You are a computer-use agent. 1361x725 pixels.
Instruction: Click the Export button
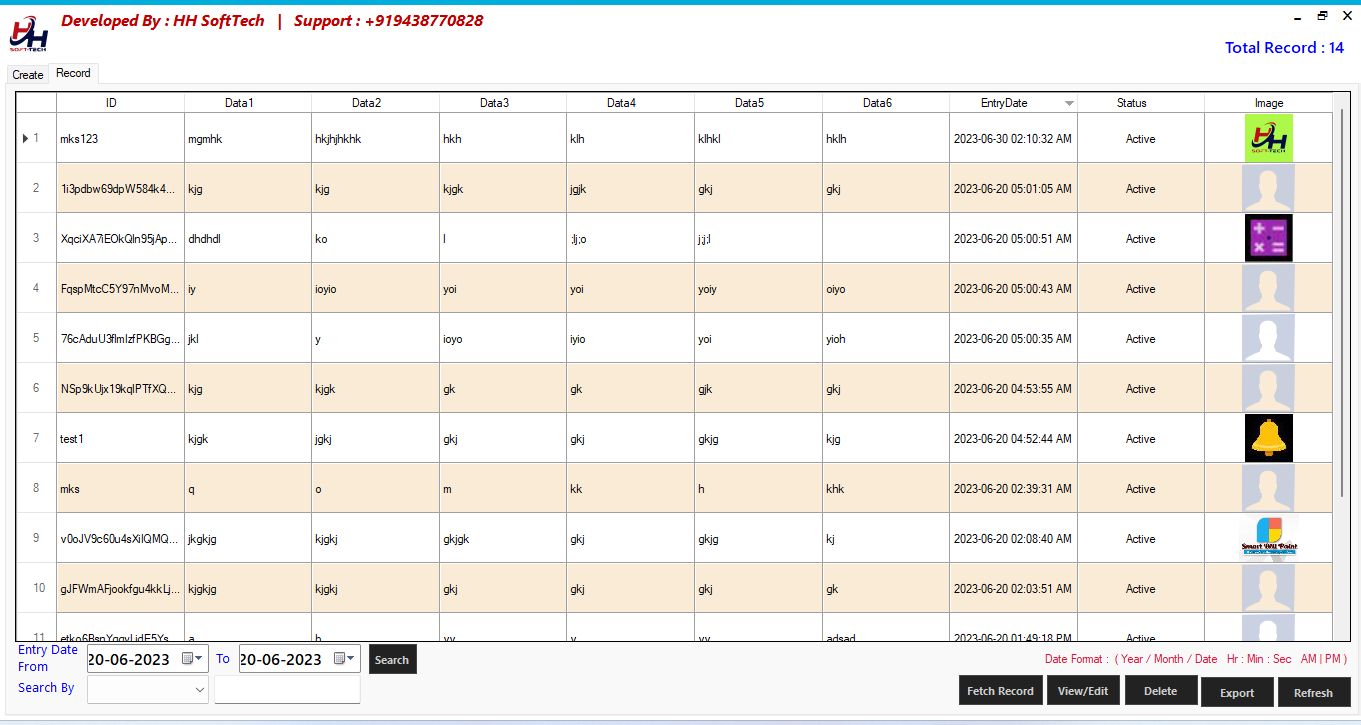tap(1237, 692)
